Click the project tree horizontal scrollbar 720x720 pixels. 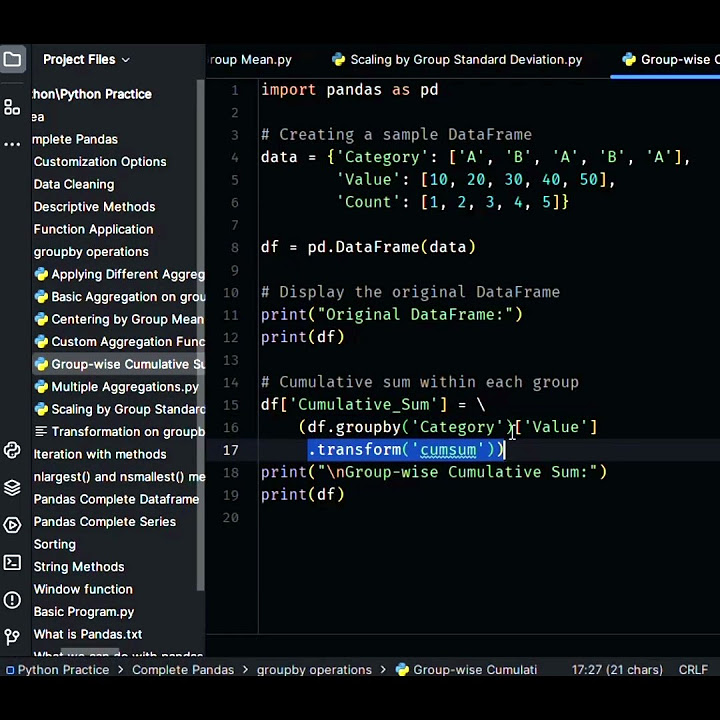click(x=90, y=652)
